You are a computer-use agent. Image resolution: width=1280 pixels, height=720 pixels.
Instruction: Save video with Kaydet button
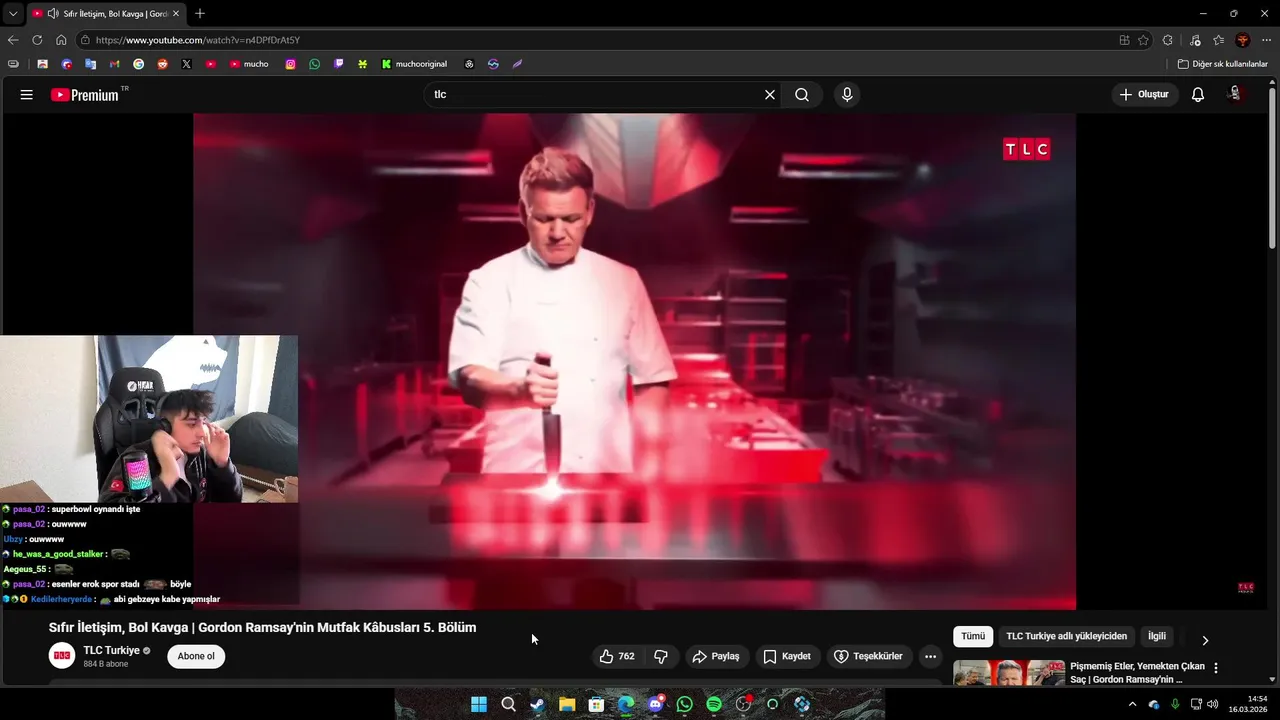click(787, 657)
